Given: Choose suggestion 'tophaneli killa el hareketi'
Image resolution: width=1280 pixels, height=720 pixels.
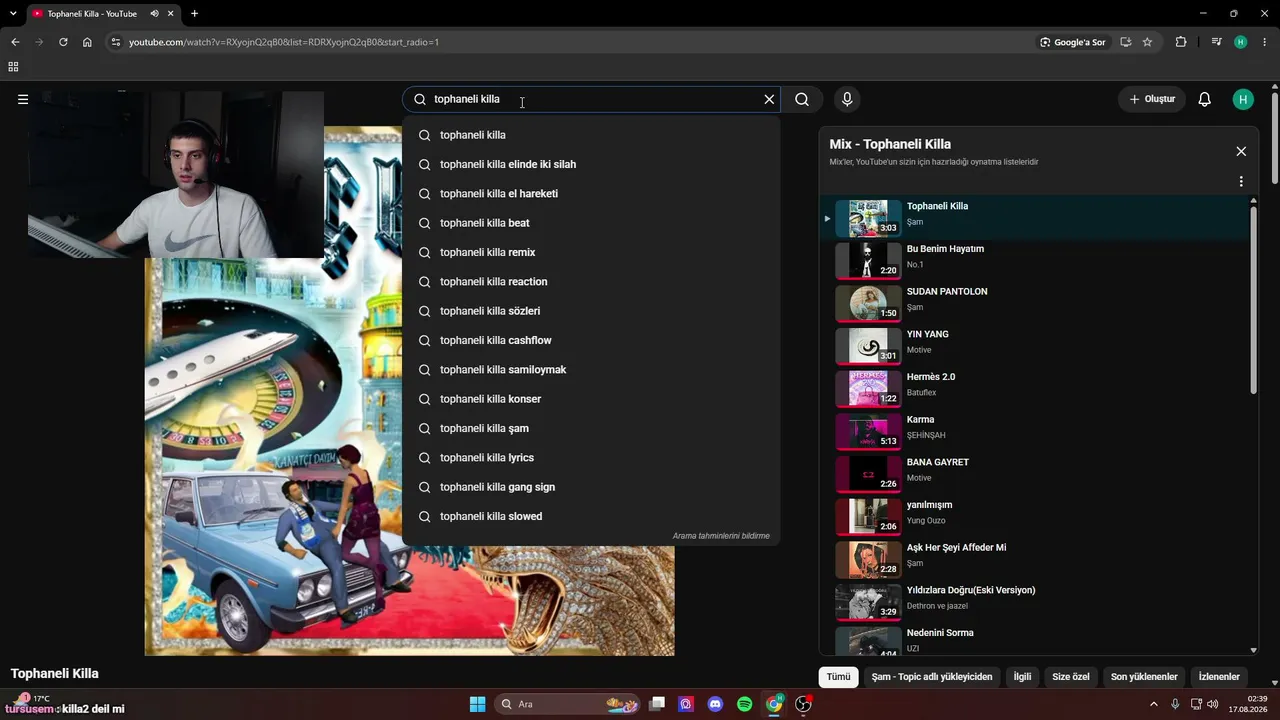Looking at the screenshot, I should 591,194.
